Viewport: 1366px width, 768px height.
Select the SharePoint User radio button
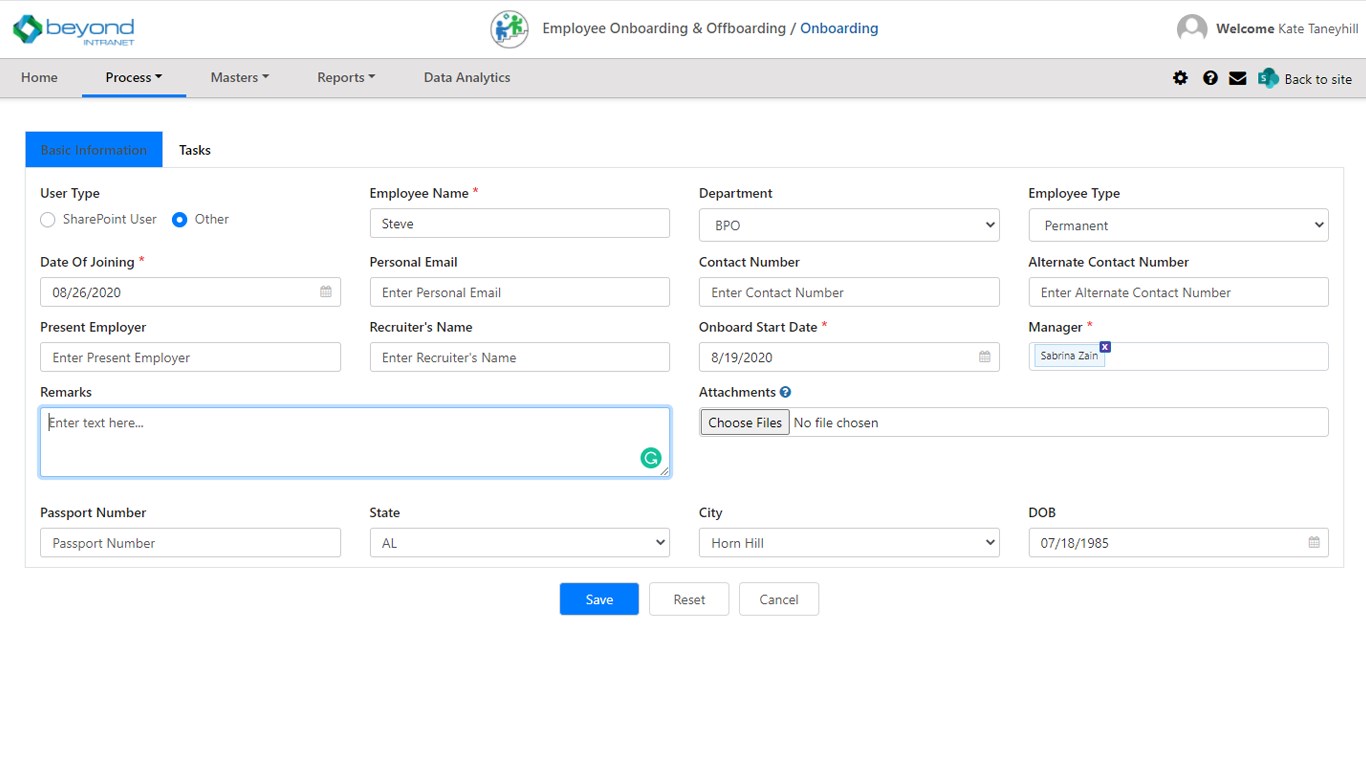click(x=48, y=220)
